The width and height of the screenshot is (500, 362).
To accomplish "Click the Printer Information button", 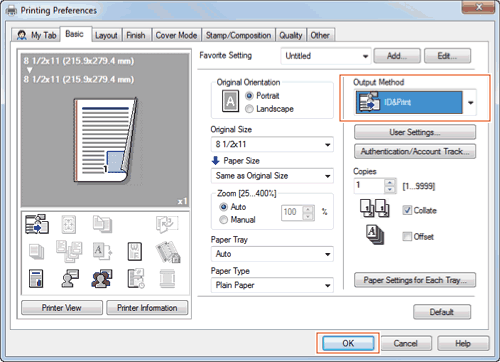I will coord(147,308).
